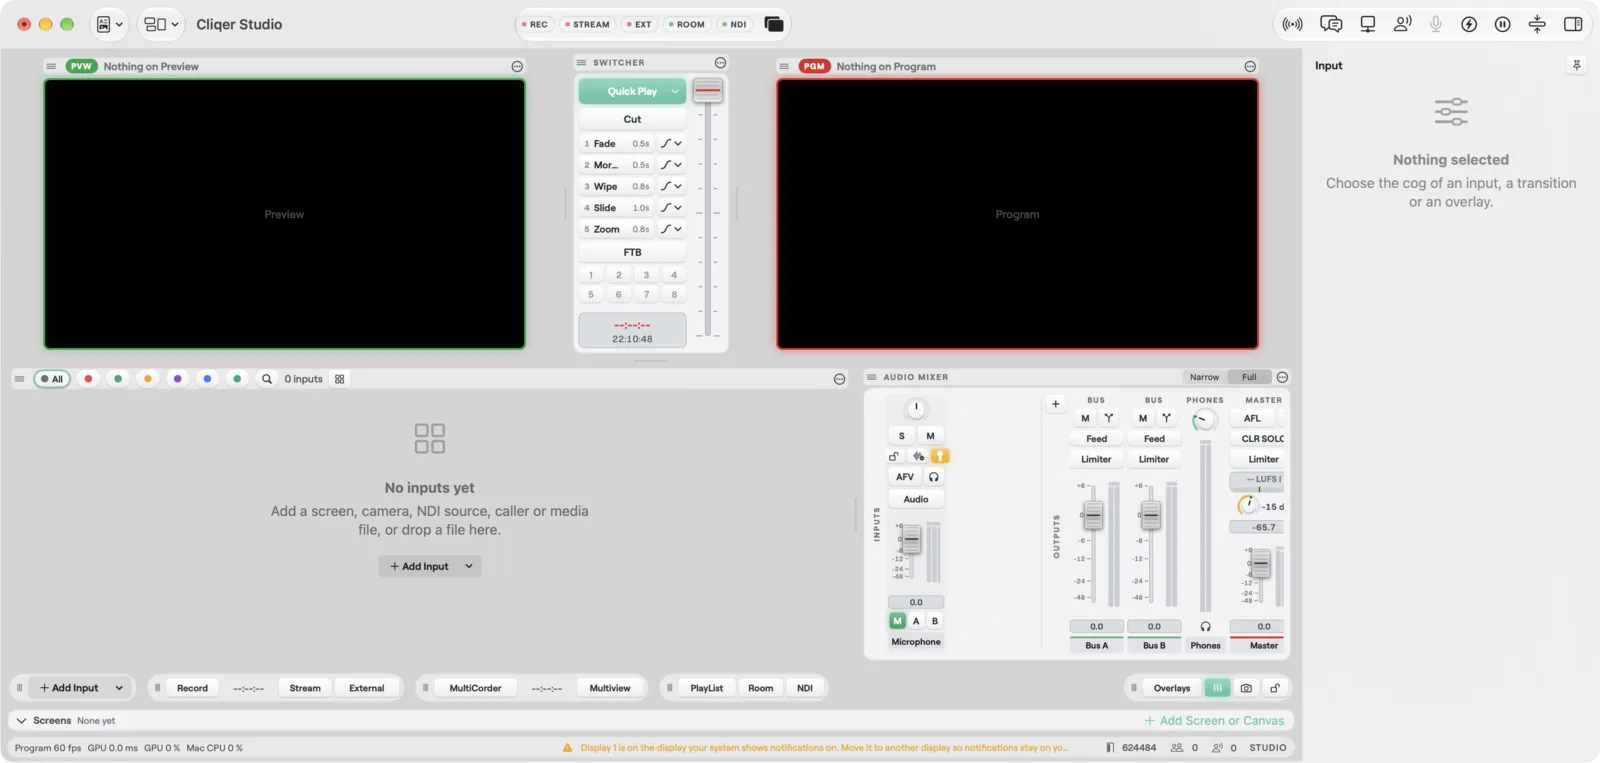Pin the Input inspector panel
Image resolution: width=1600 pixels, height=763 pixels.
[x=1576, y=65]
